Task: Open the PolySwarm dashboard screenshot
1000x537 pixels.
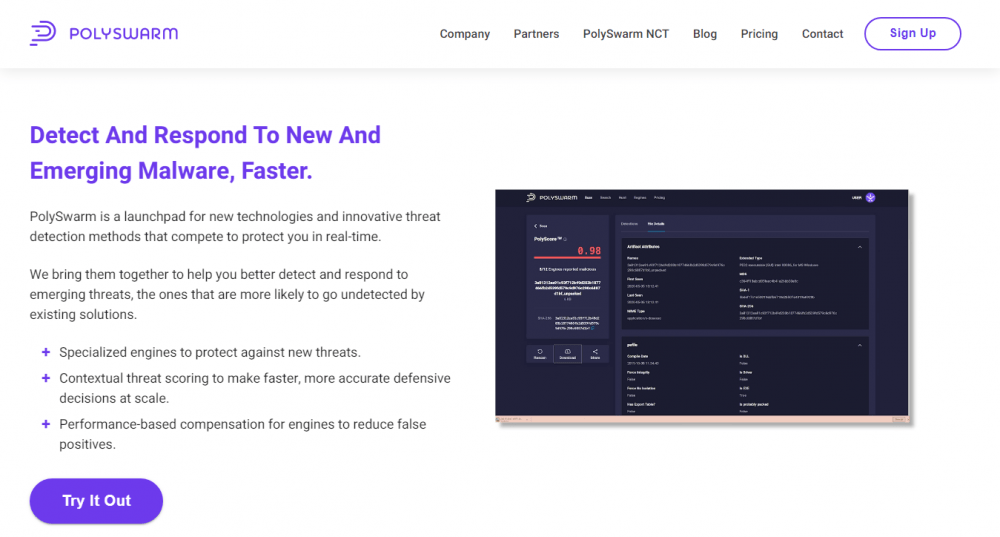Action: point(702,306)
